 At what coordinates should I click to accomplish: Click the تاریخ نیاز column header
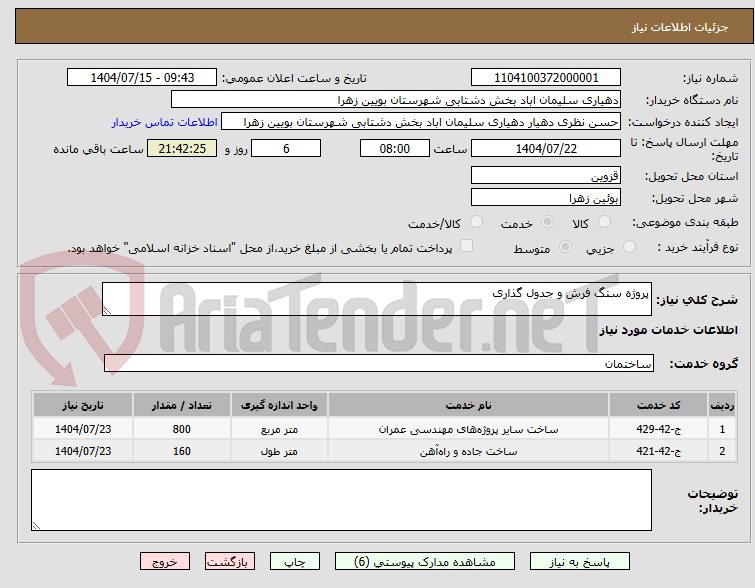[83, 405]
